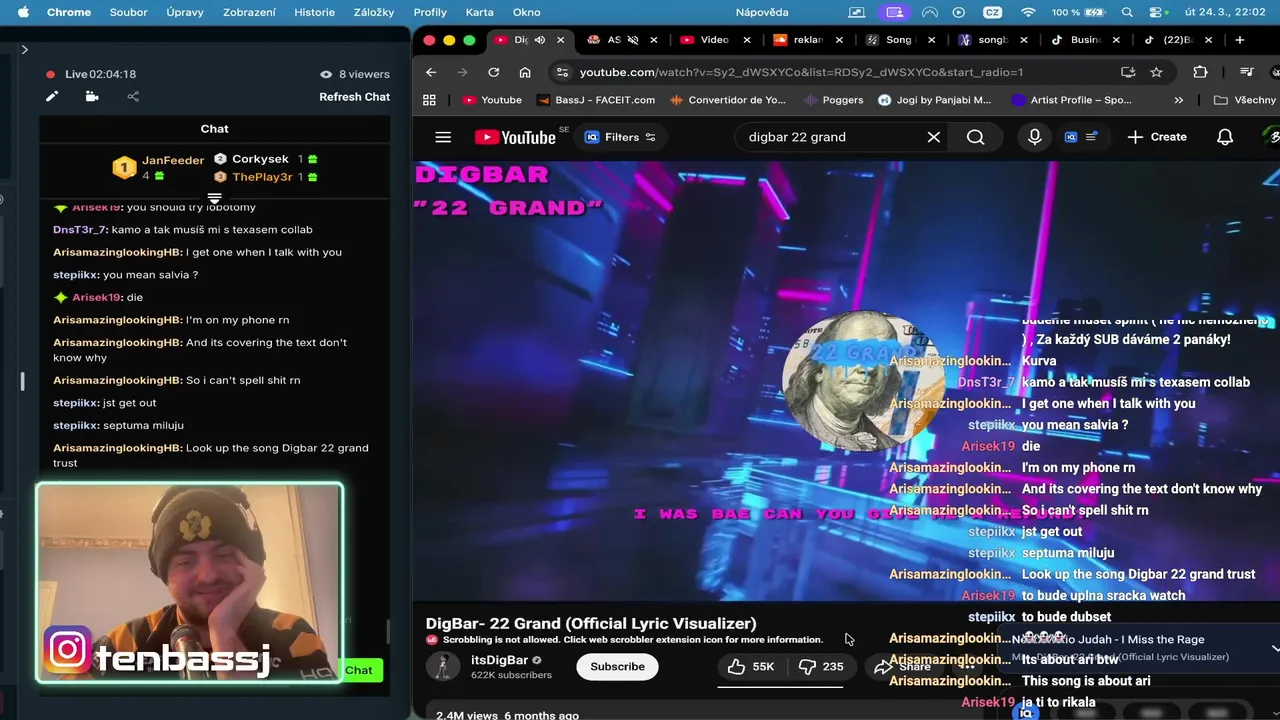This screenshot has width=1280, height=720.
Task: Click the edit pencil icon under Live timer
Action: click(x=52, y=97)
